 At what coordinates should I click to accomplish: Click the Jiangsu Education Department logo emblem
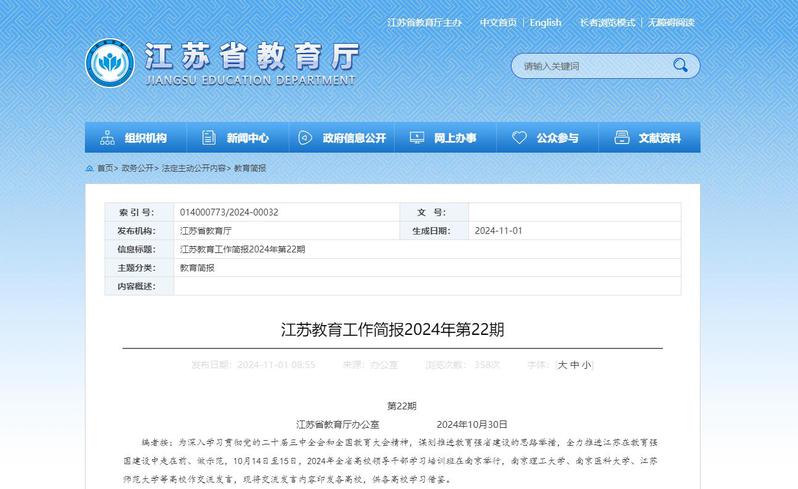point(108,63)
